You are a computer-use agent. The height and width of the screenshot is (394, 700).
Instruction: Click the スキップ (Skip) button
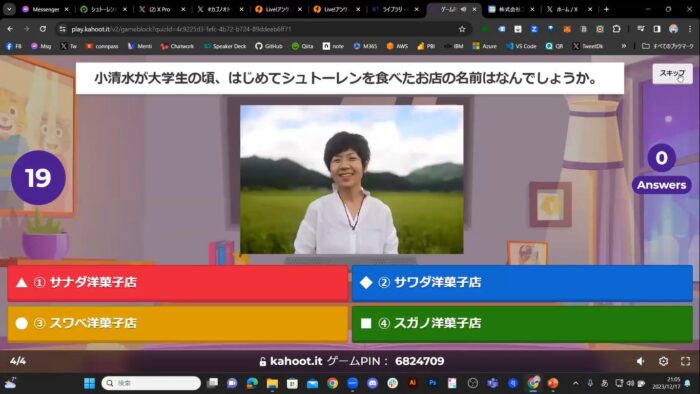coord(672,74)
